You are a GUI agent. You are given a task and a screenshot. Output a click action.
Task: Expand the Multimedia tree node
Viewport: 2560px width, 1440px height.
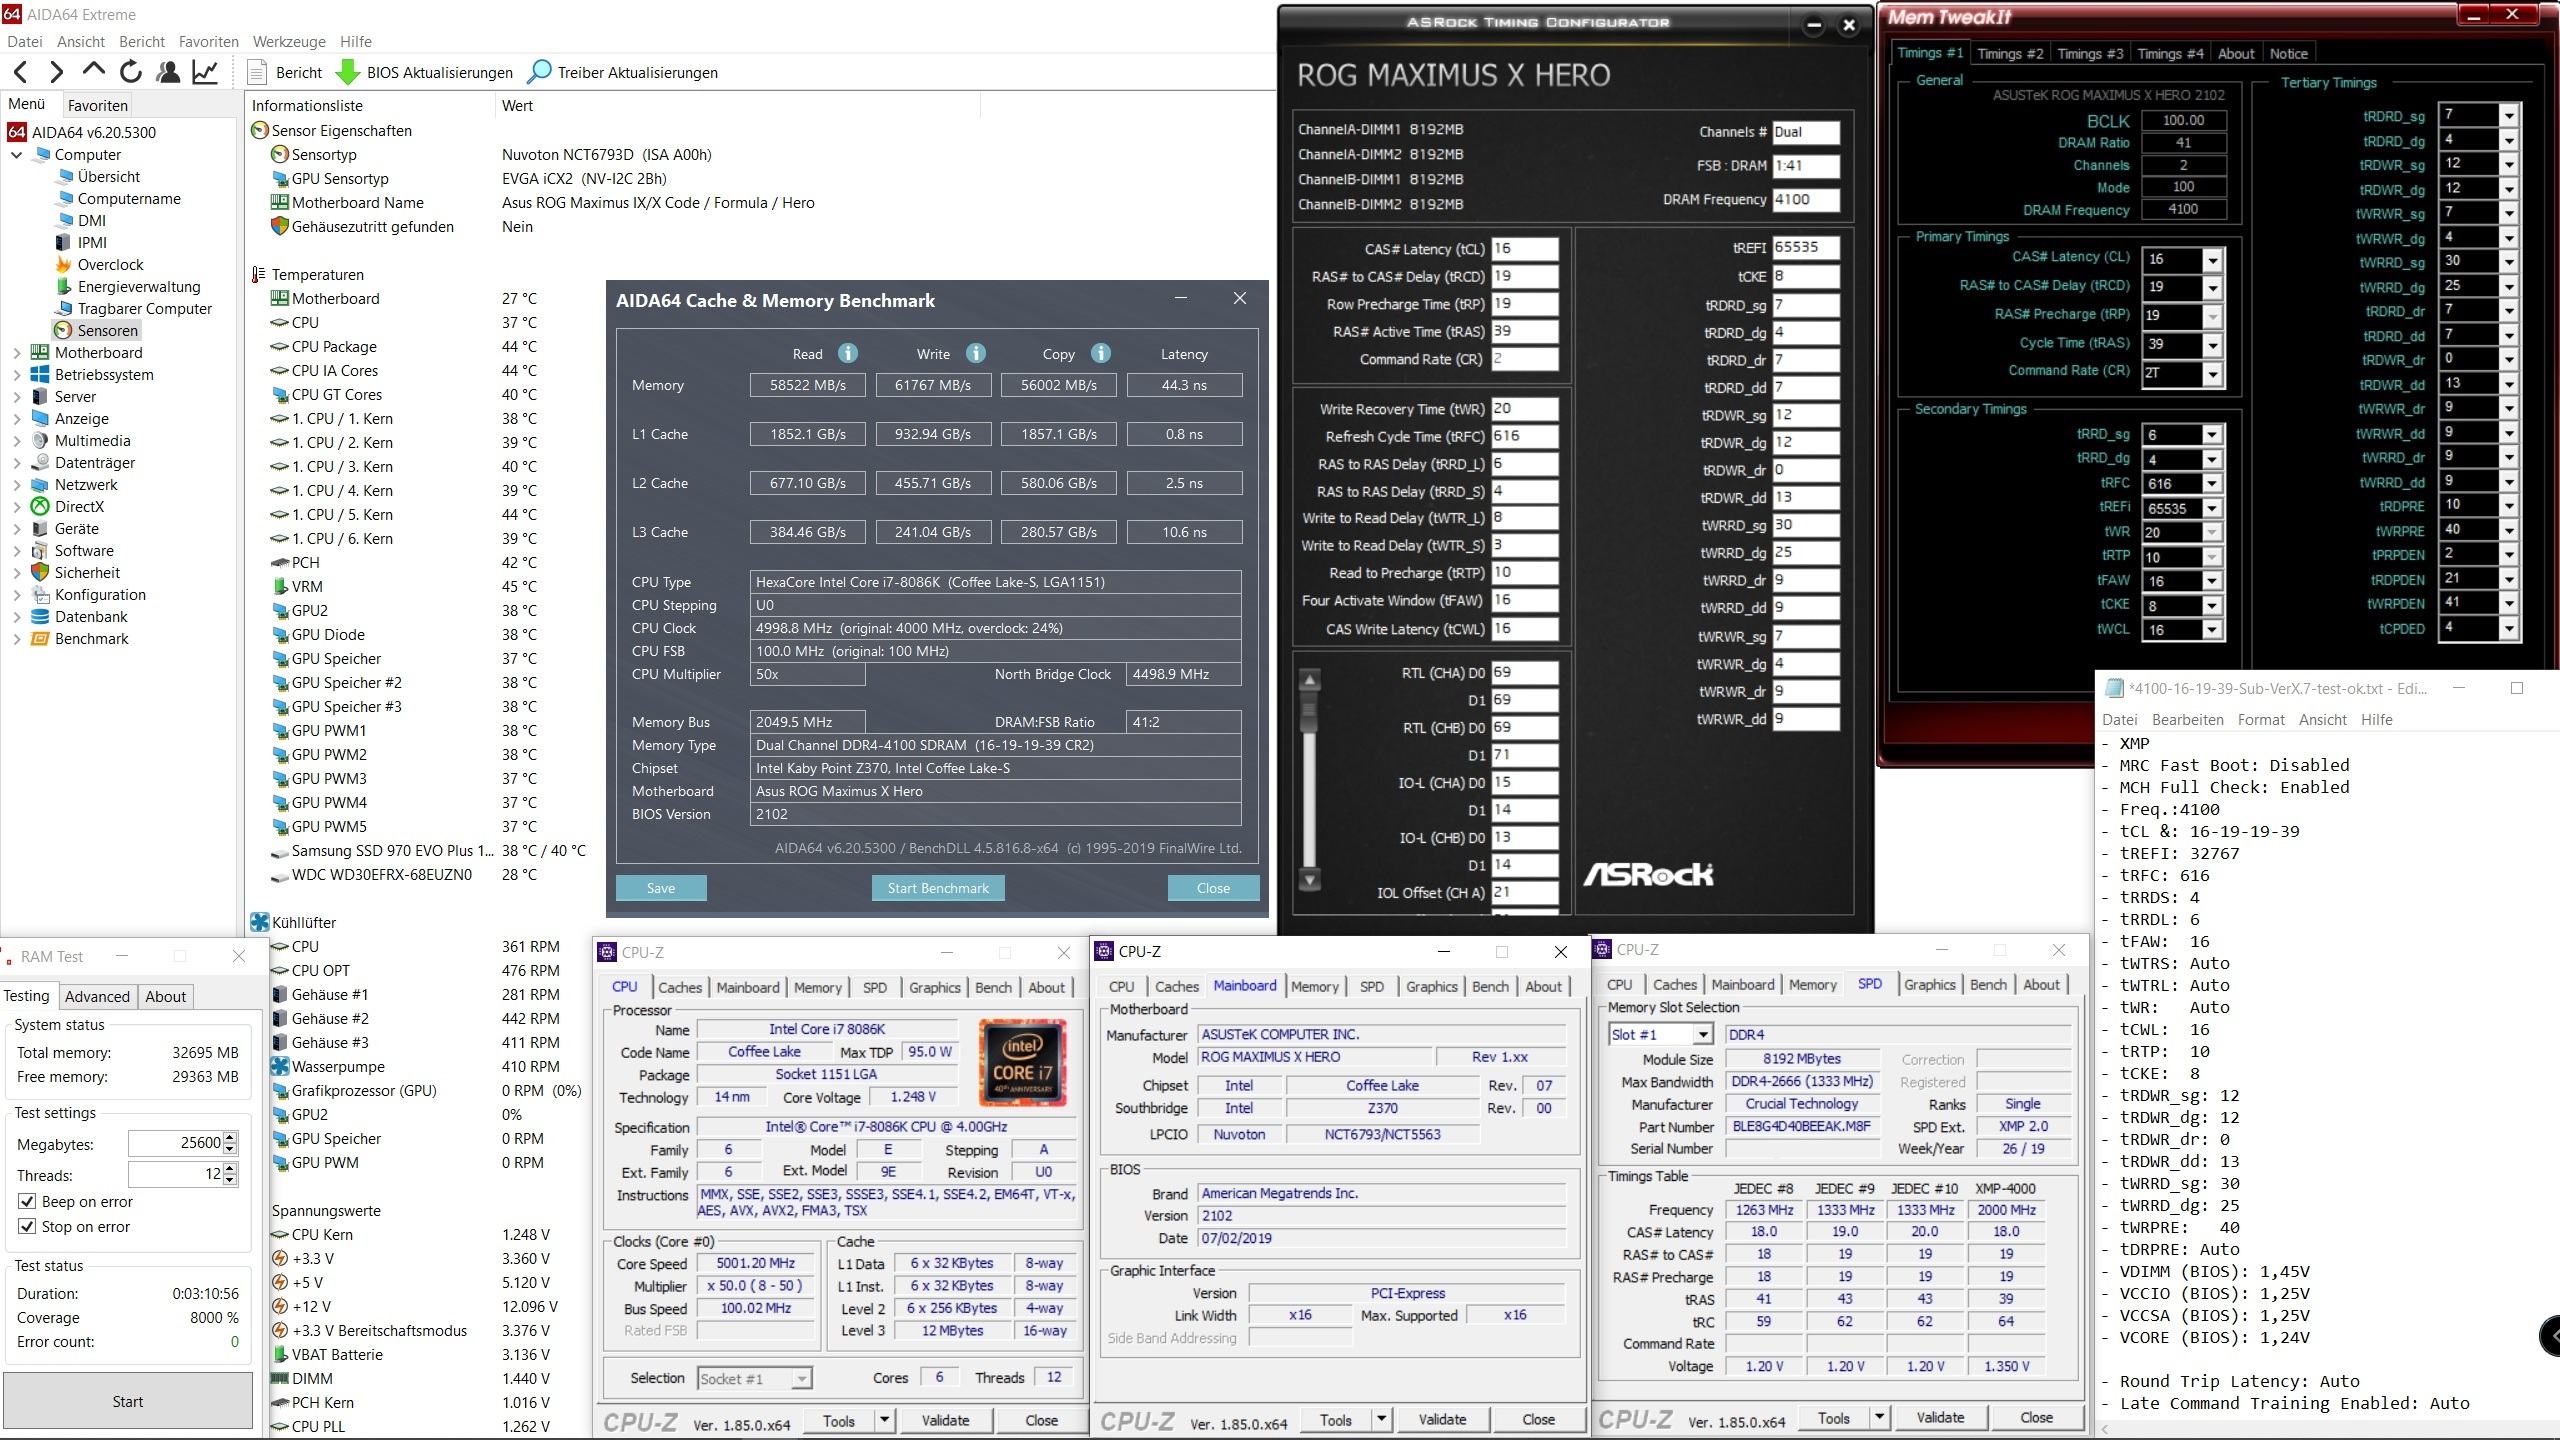click(x=16, y=441)
